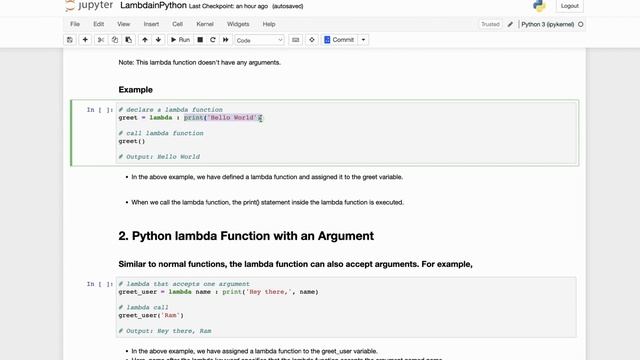Screen dimensions: 640x360
Task: Restart the kernel with the circular arrow
Action: [213, 40]
